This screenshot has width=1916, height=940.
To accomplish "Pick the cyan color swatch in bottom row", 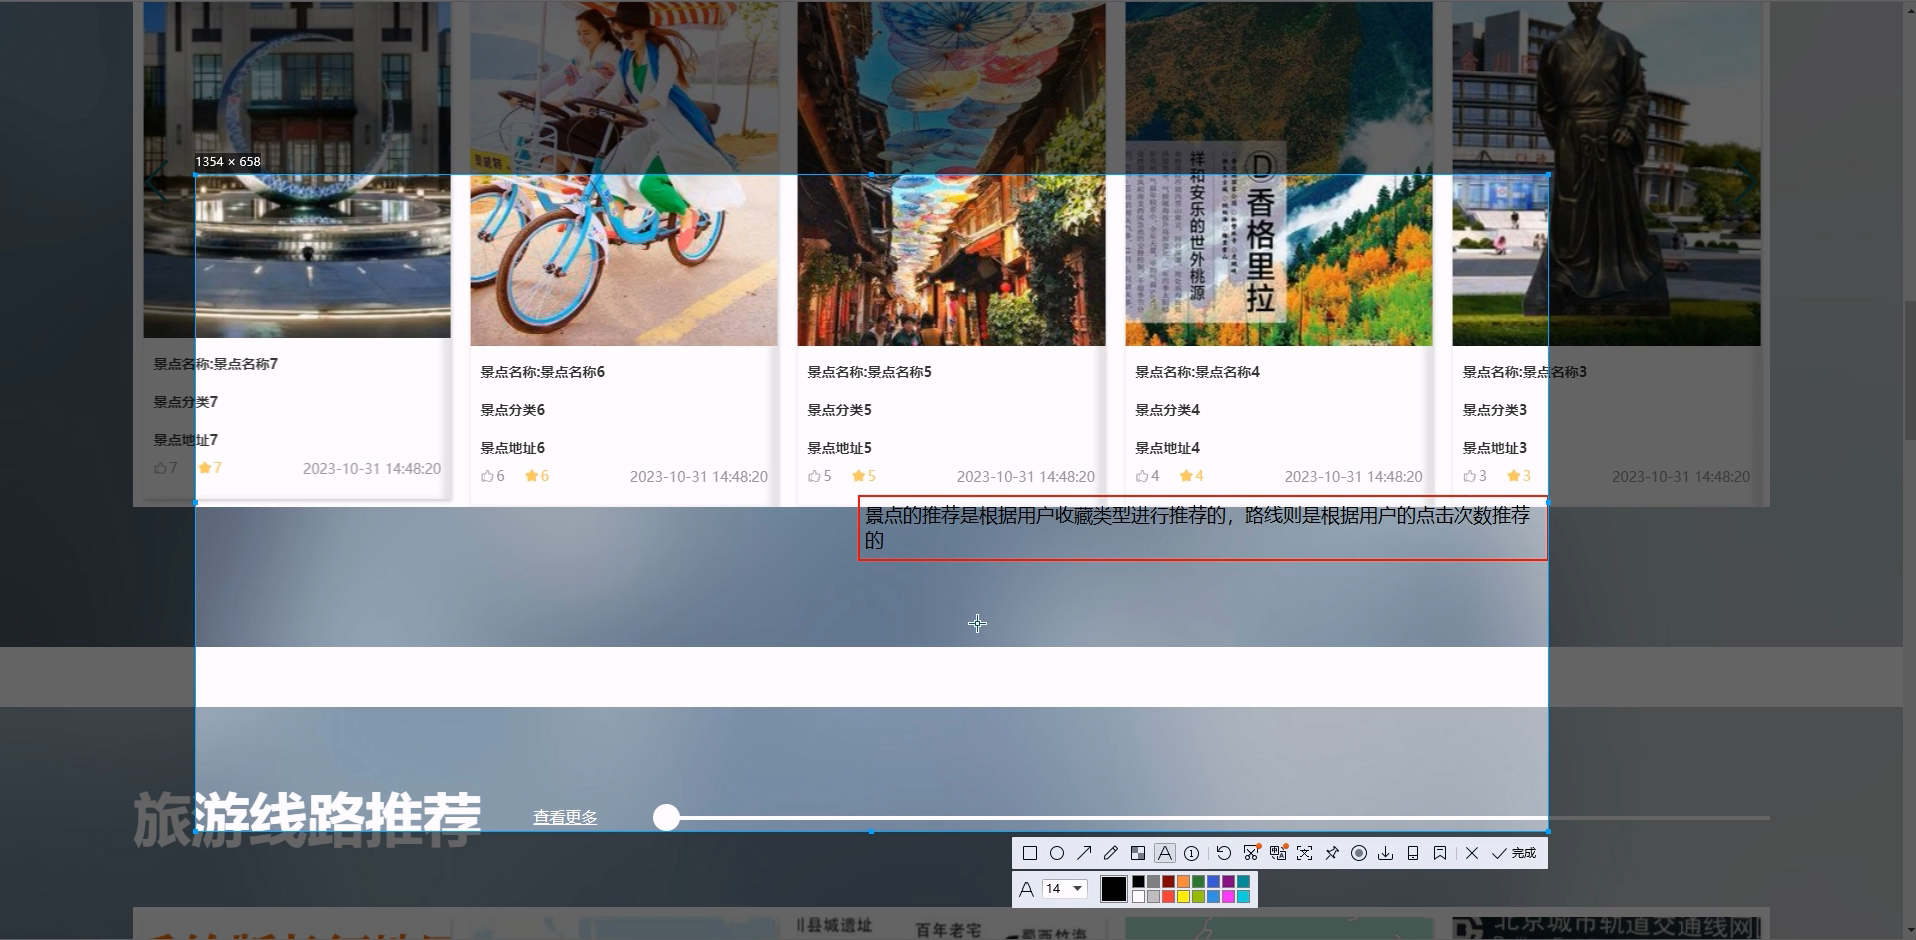I will click(x=1243, y=896).
